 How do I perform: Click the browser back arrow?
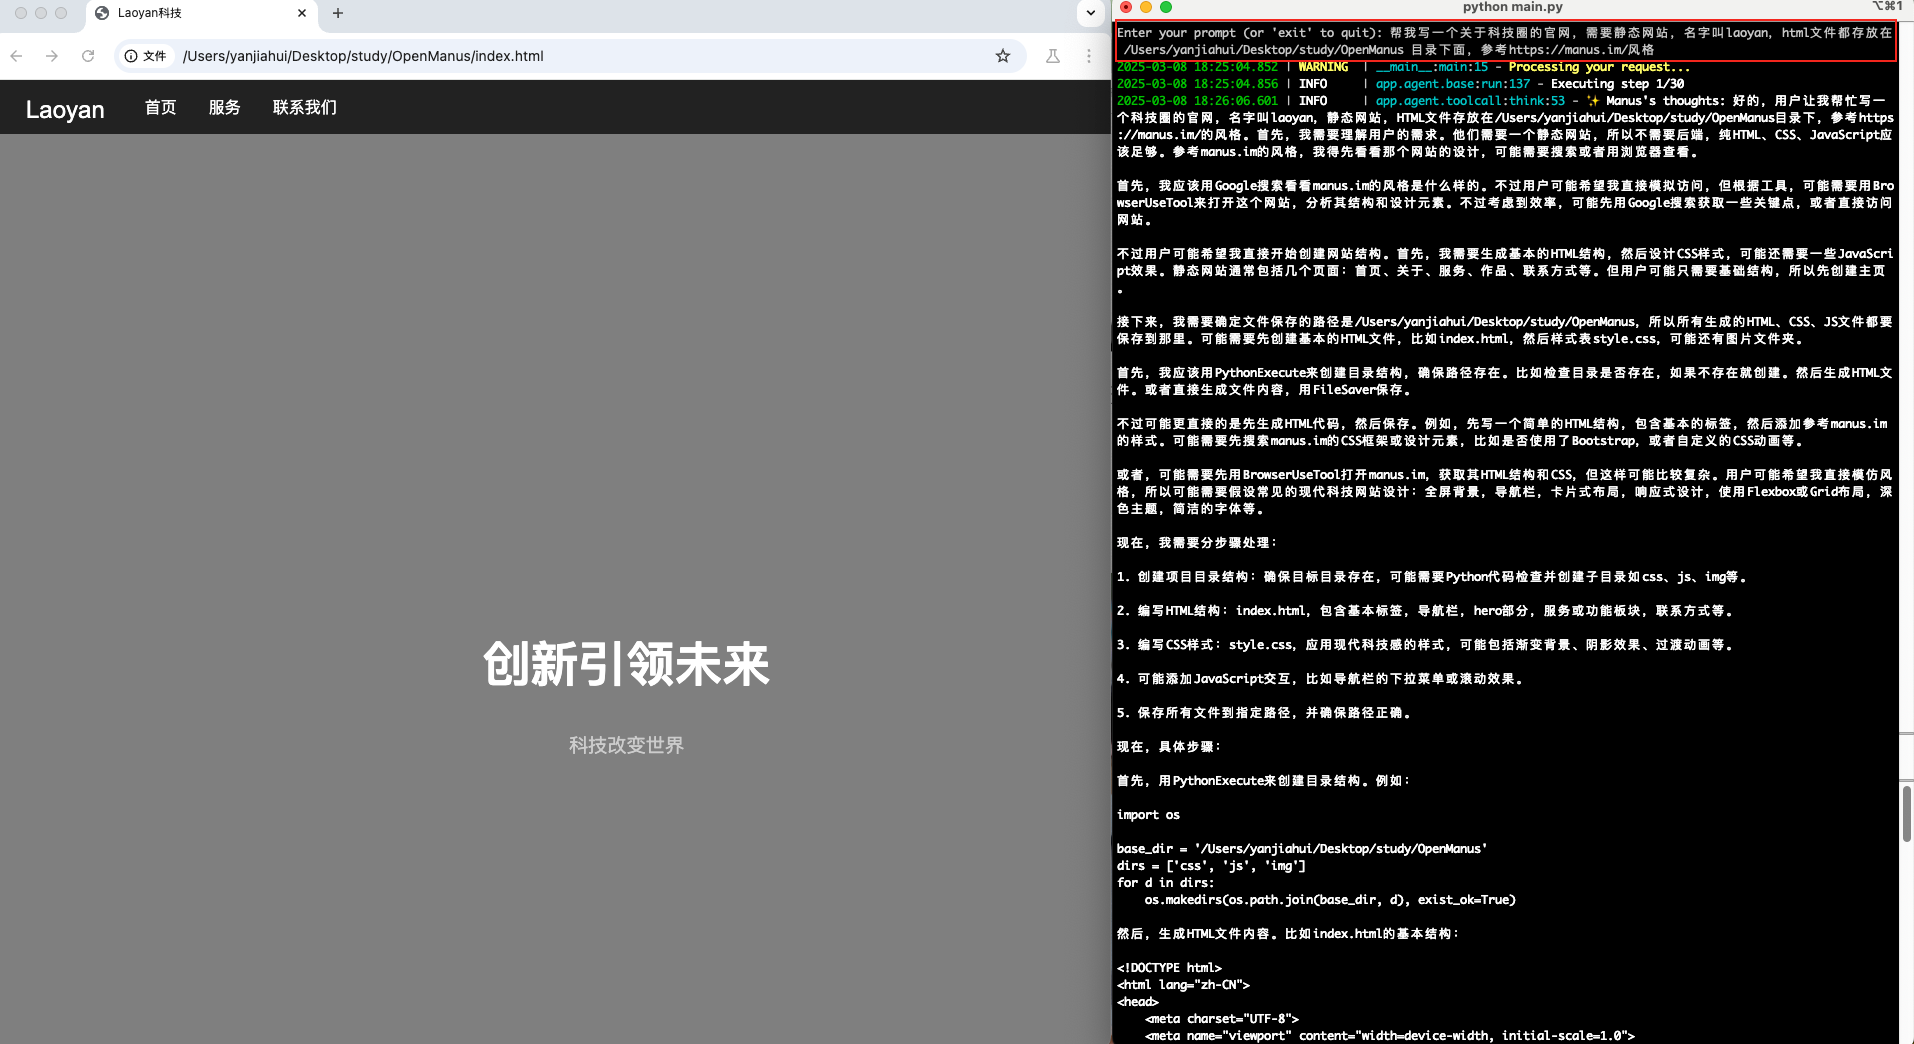16,56
